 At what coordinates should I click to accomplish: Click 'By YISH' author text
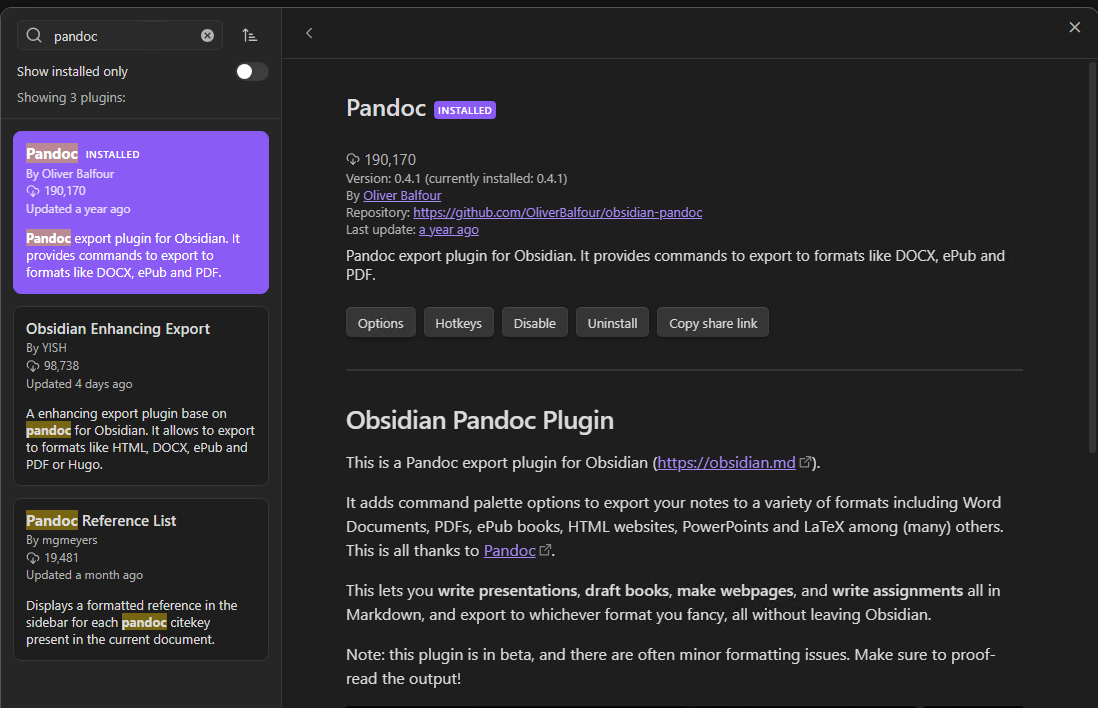coord(46,347)
